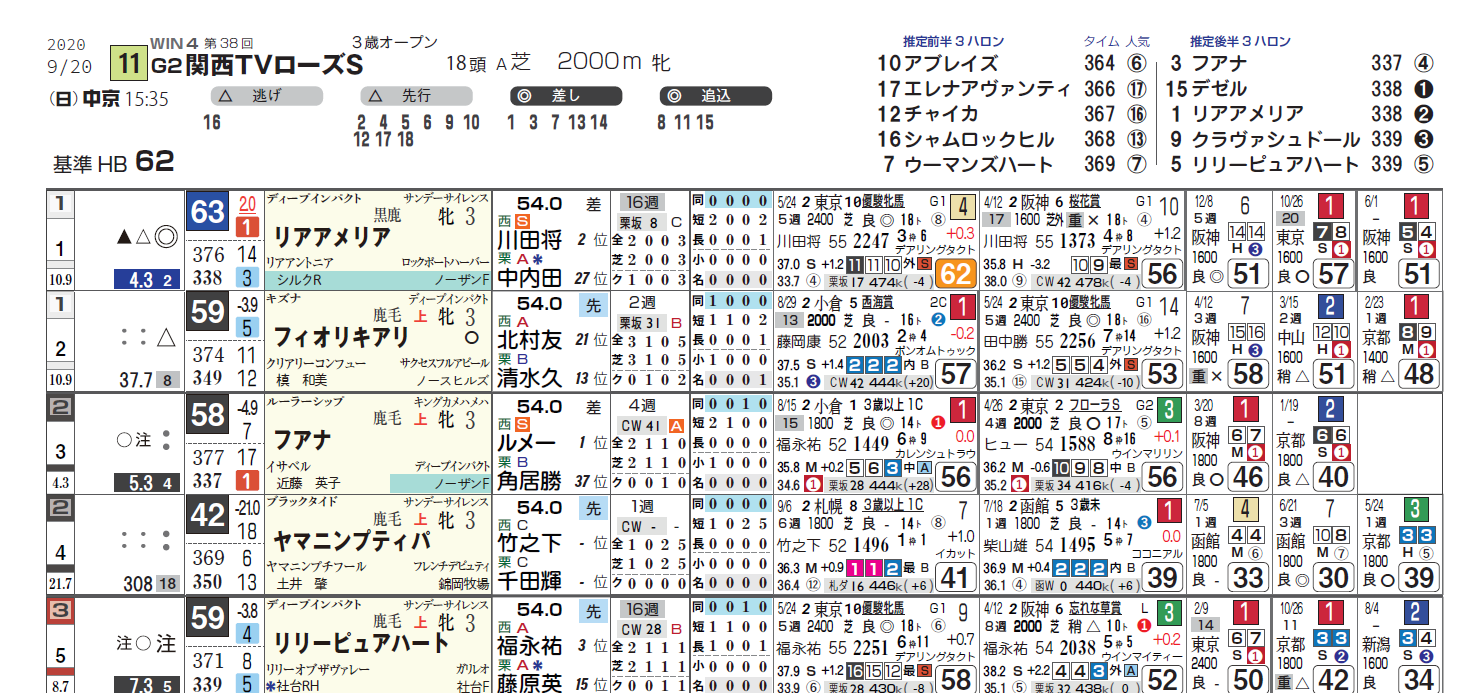Image resolution: width=1479 pixels, height=693 pixels.
Task: Click フアナ's dark 58 rating box
Action: [x=207, y=414]
